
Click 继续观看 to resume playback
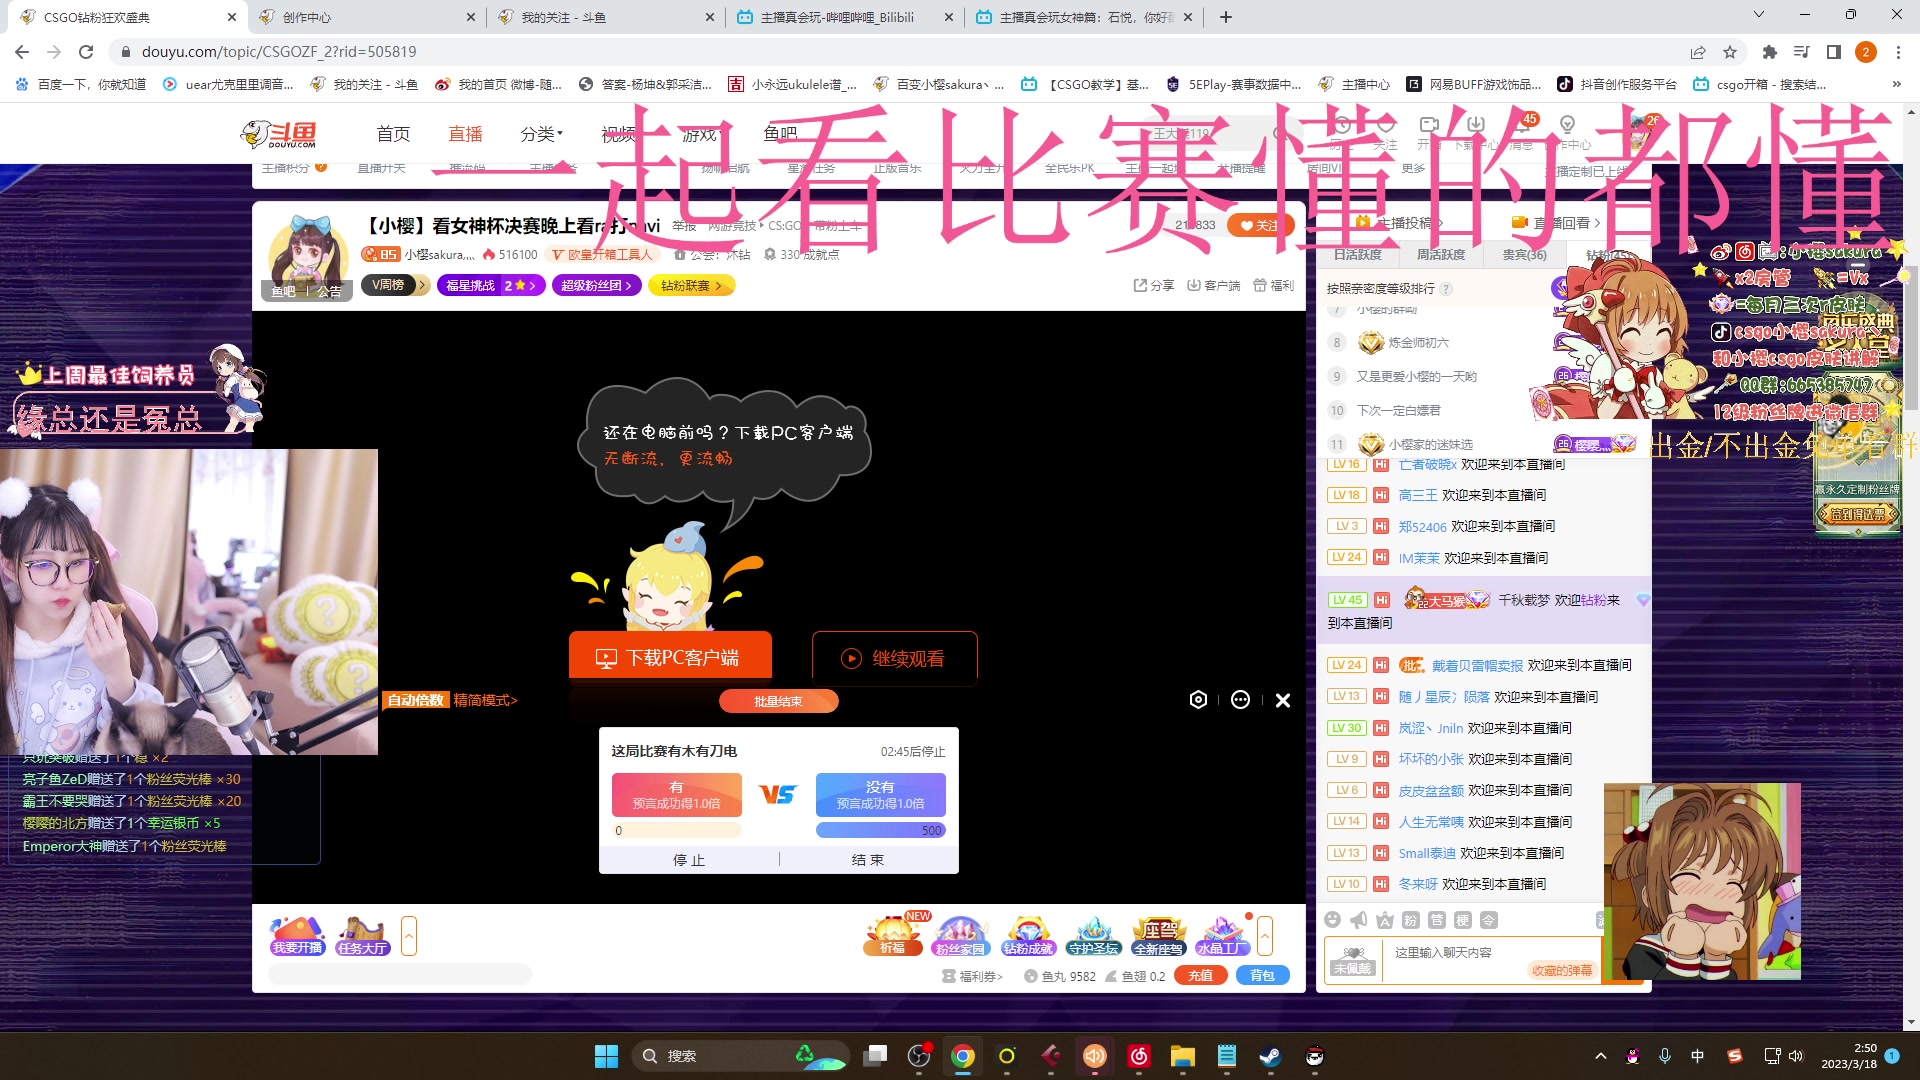point(894,658)
